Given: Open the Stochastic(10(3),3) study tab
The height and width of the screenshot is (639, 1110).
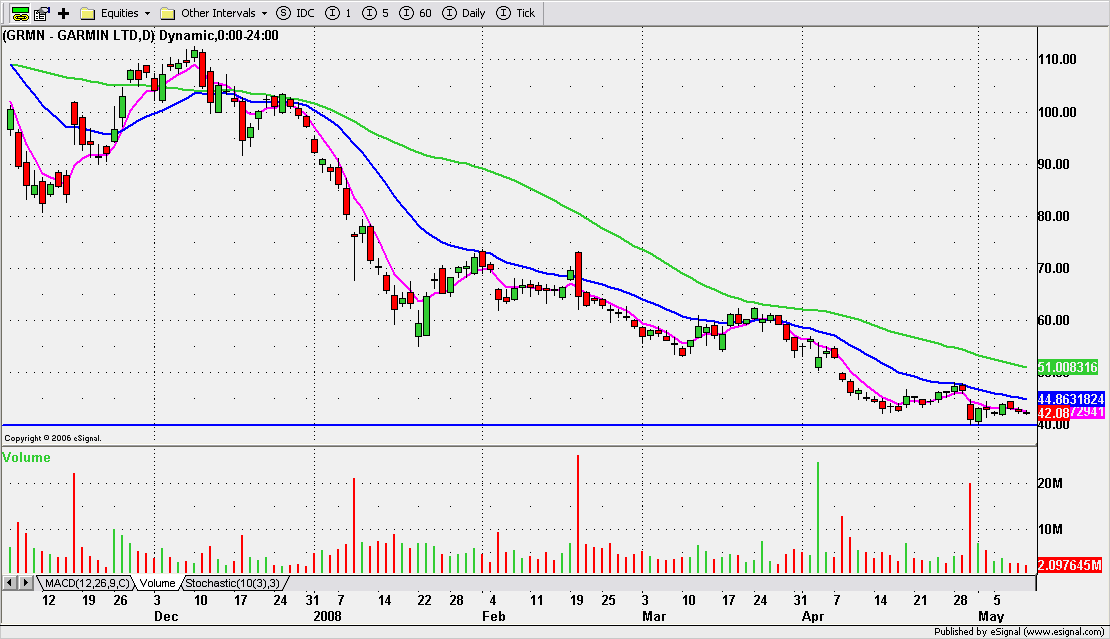Looking at the screenshot, I should [x=233, y=583].
